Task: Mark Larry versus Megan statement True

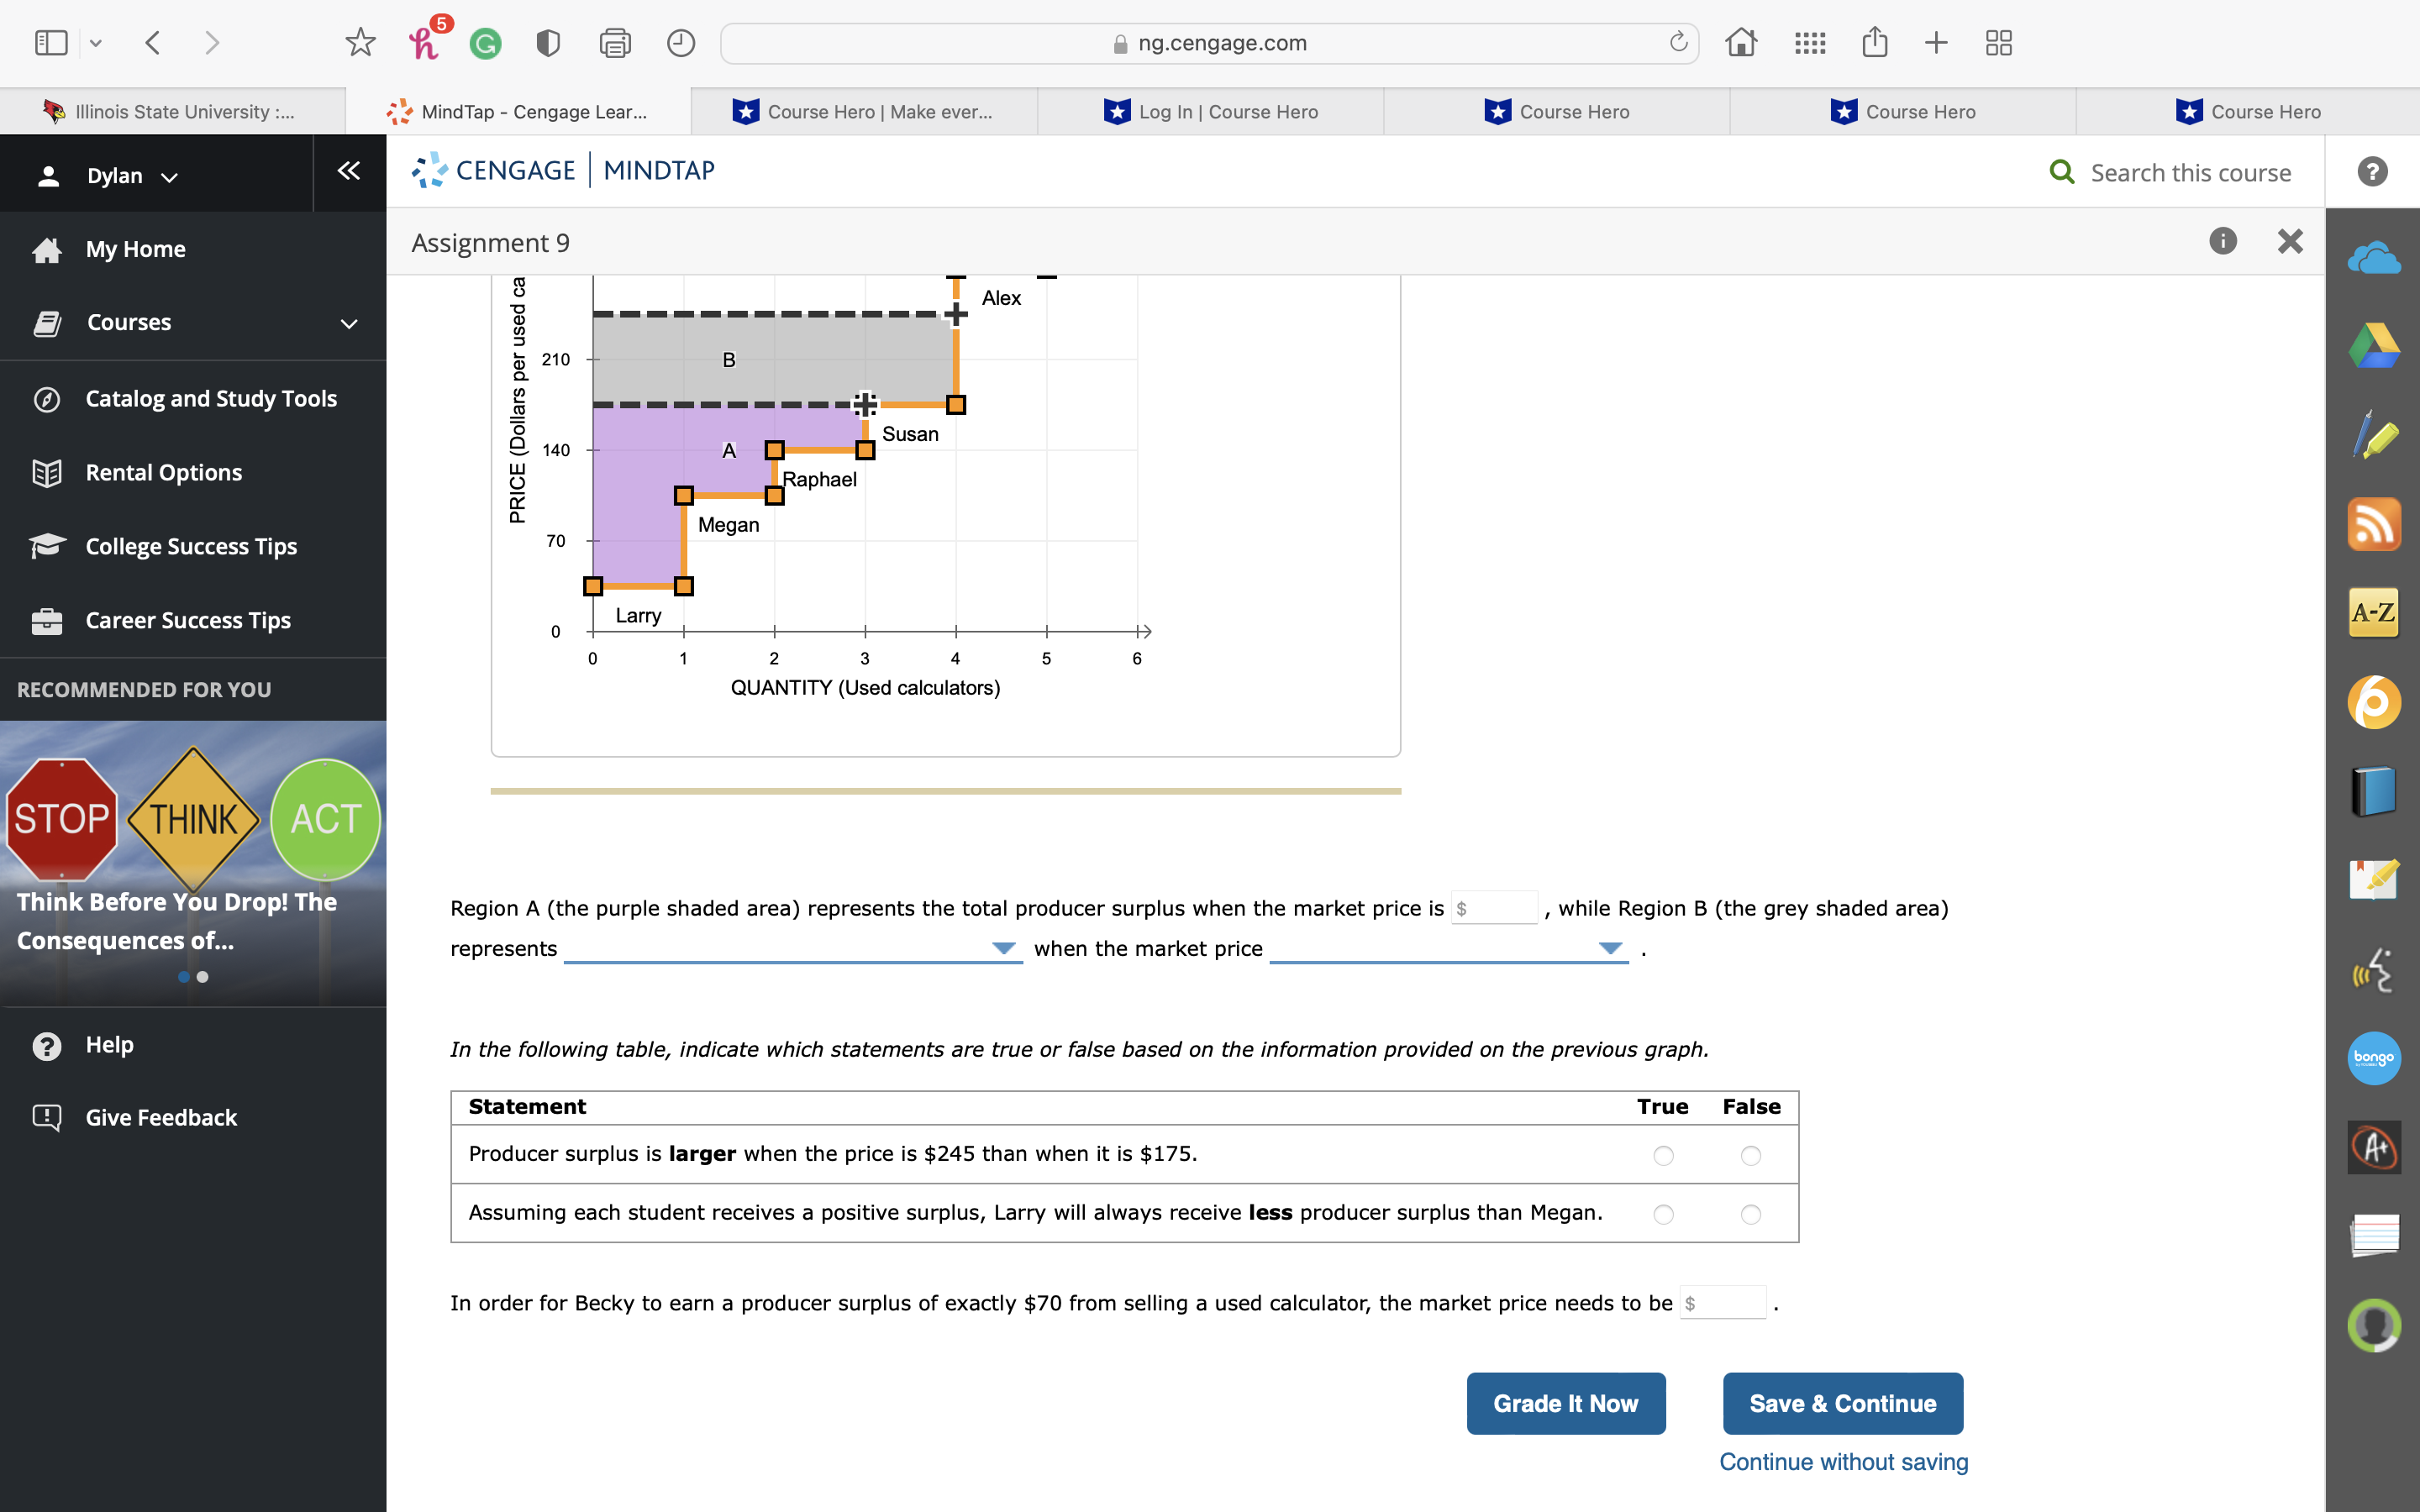Action: coord(1663,1214)
